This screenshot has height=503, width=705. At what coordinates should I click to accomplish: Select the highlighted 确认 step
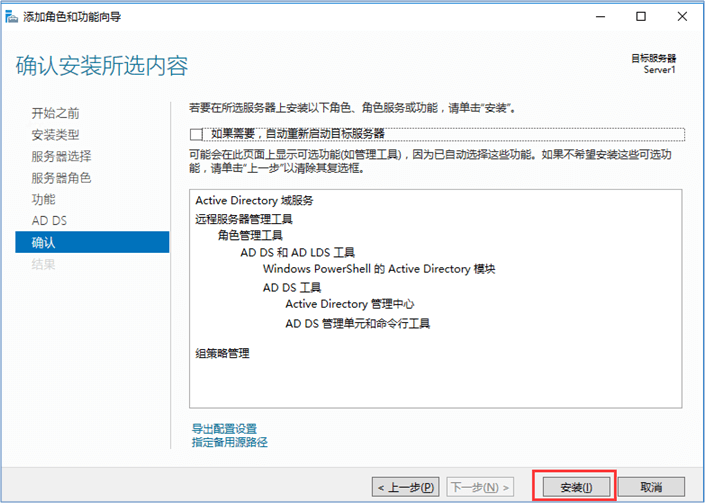click(x=92, y=242)
